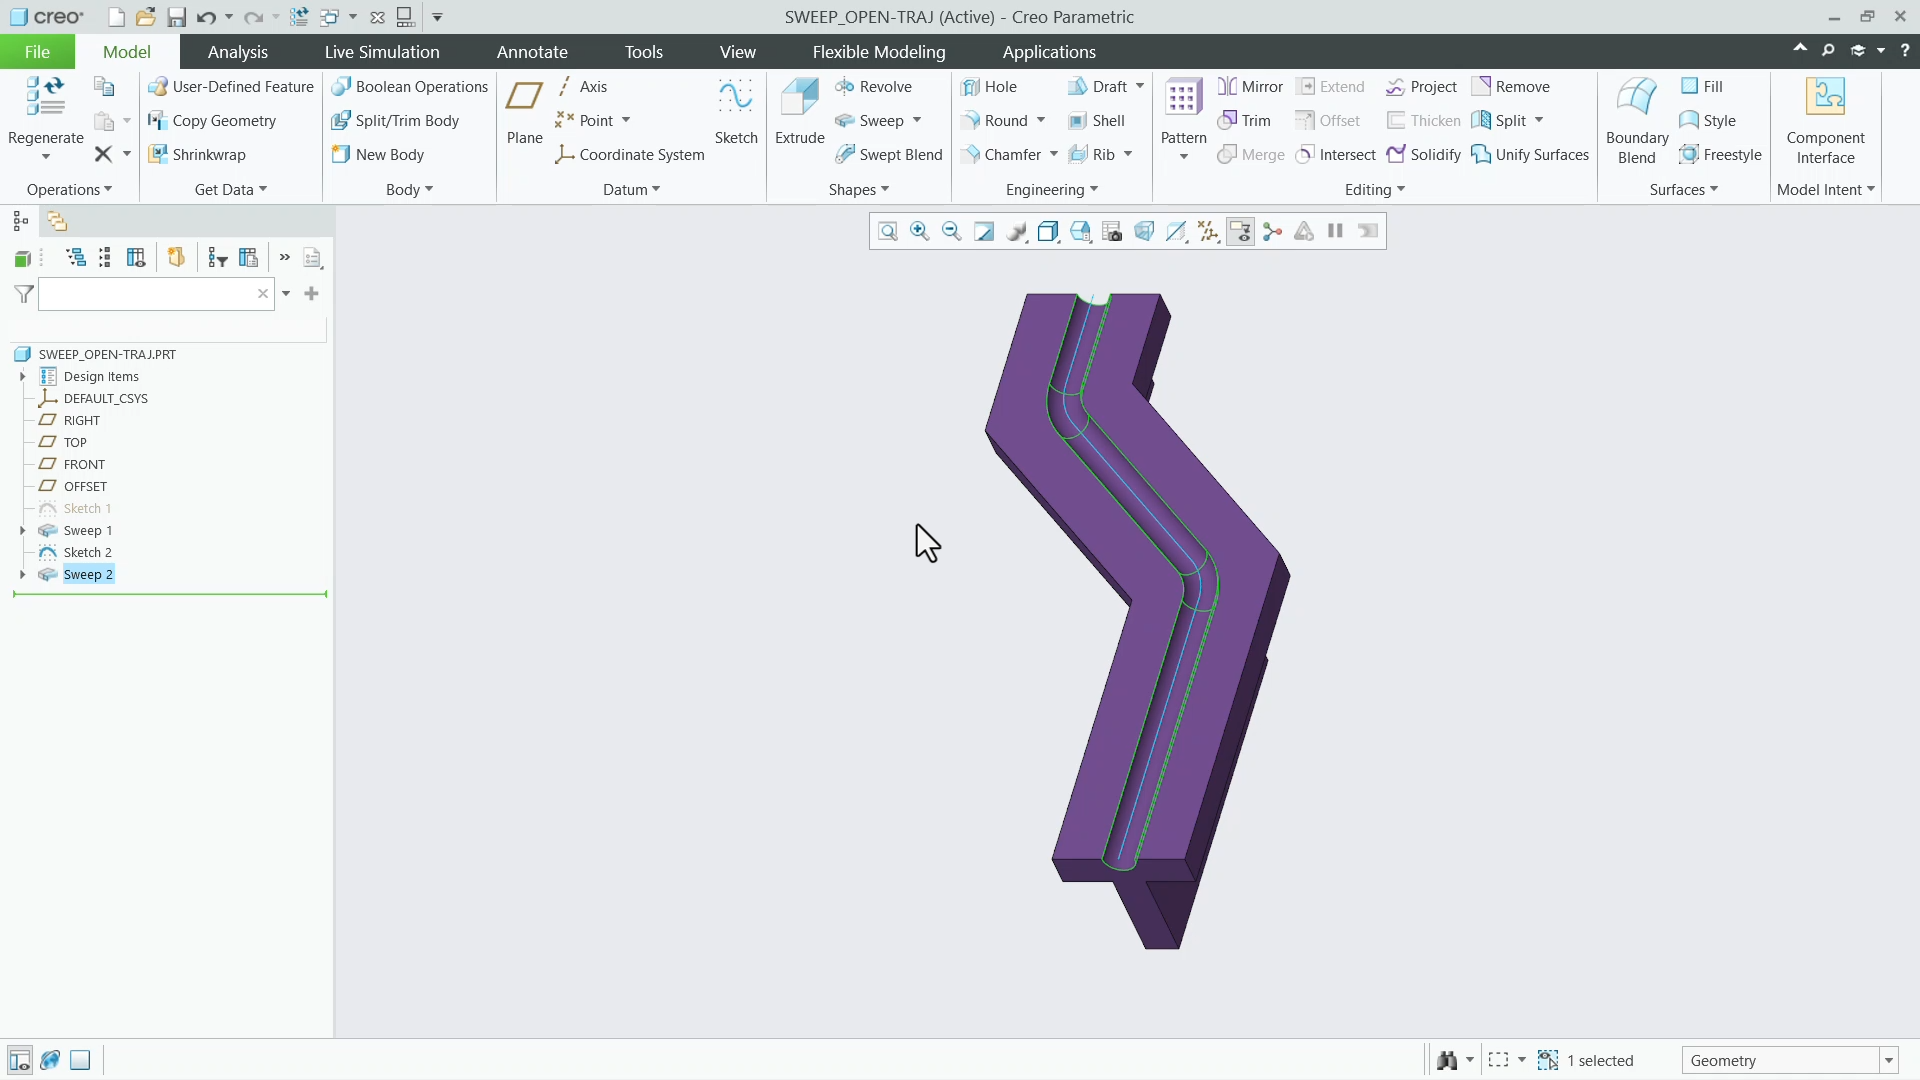Image resolution: width=1920 pixels, height=1080 pixels.
Task: Create a datum Plane
Action: [524, 112]
